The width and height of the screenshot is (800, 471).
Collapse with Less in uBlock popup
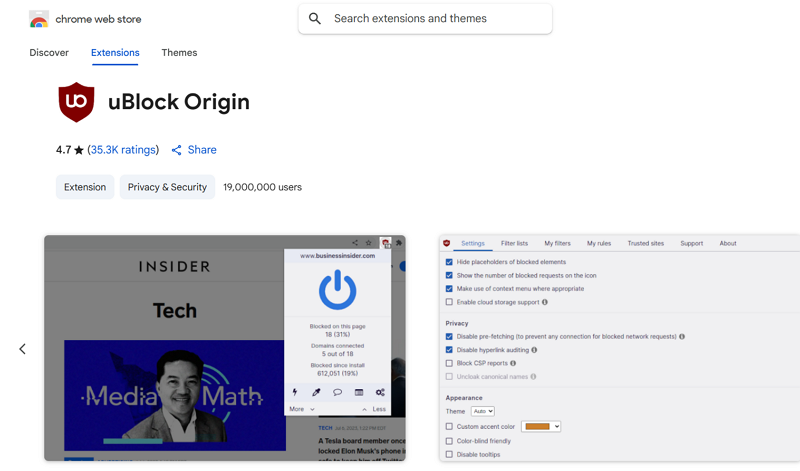pos(374,409)
